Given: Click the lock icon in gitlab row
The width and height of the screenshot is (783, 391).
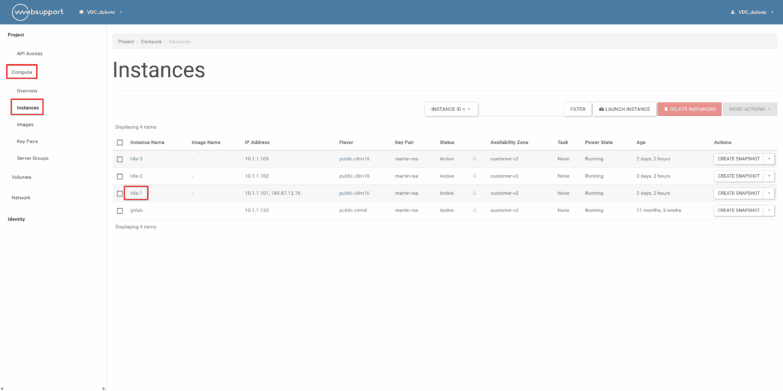Looking at the screenshot, I should [x=474, y=210].
